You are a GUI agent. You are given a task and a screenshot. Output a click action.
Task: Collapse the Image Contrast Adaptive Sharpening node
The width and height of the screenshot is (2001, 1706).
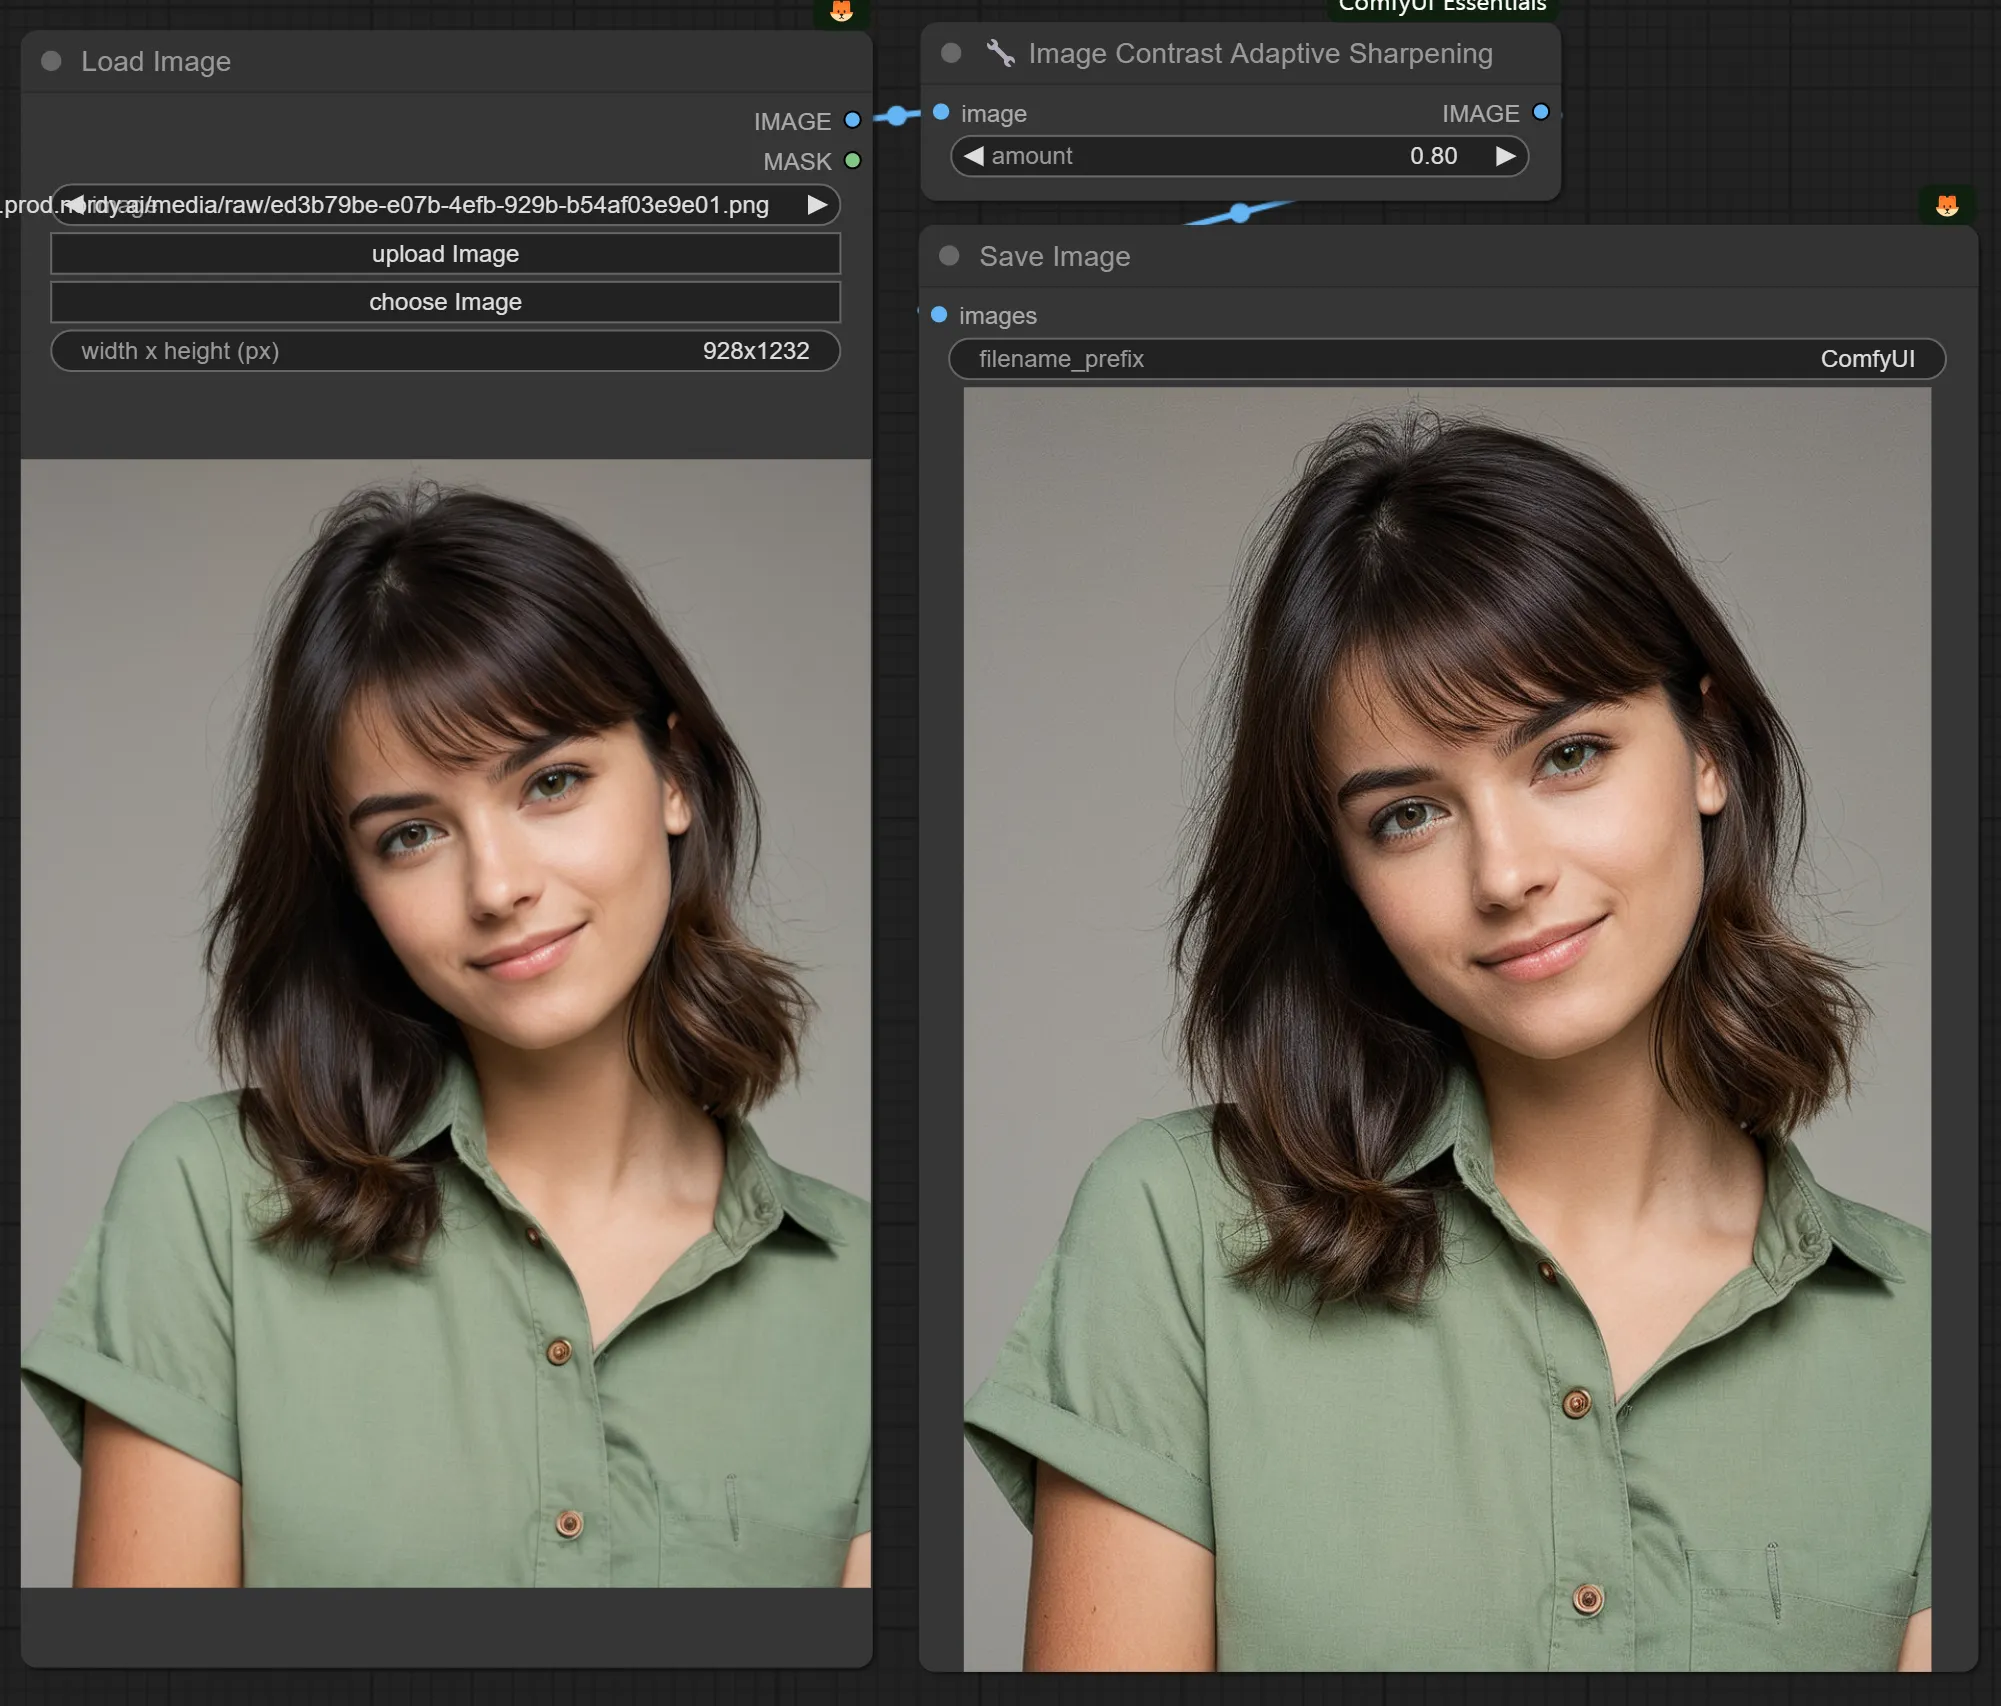(951, 53)
